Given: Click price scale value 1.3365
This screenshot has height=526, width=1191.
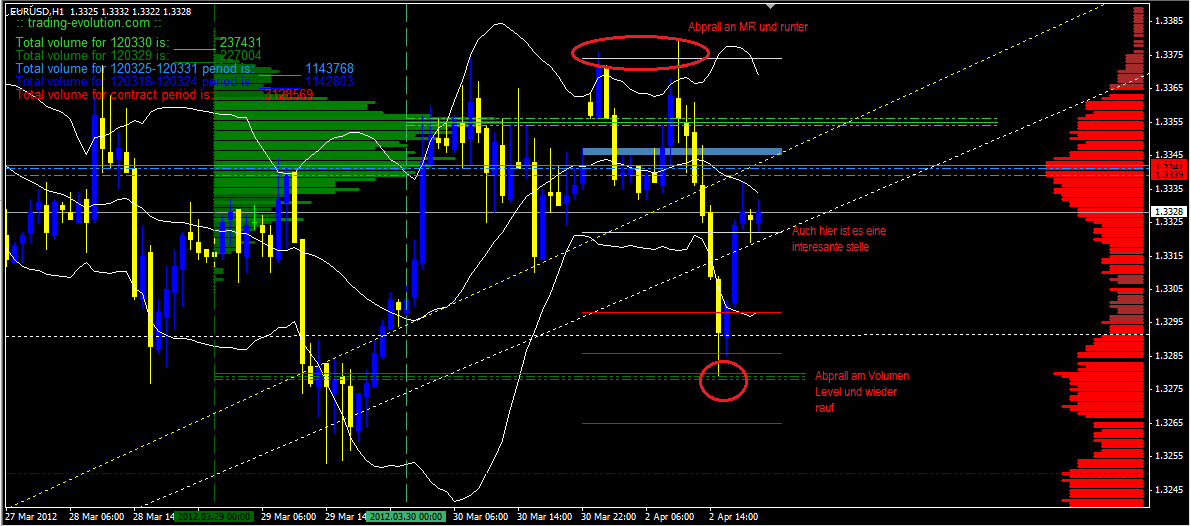Looking at the screenshot, I should 1167,88.
